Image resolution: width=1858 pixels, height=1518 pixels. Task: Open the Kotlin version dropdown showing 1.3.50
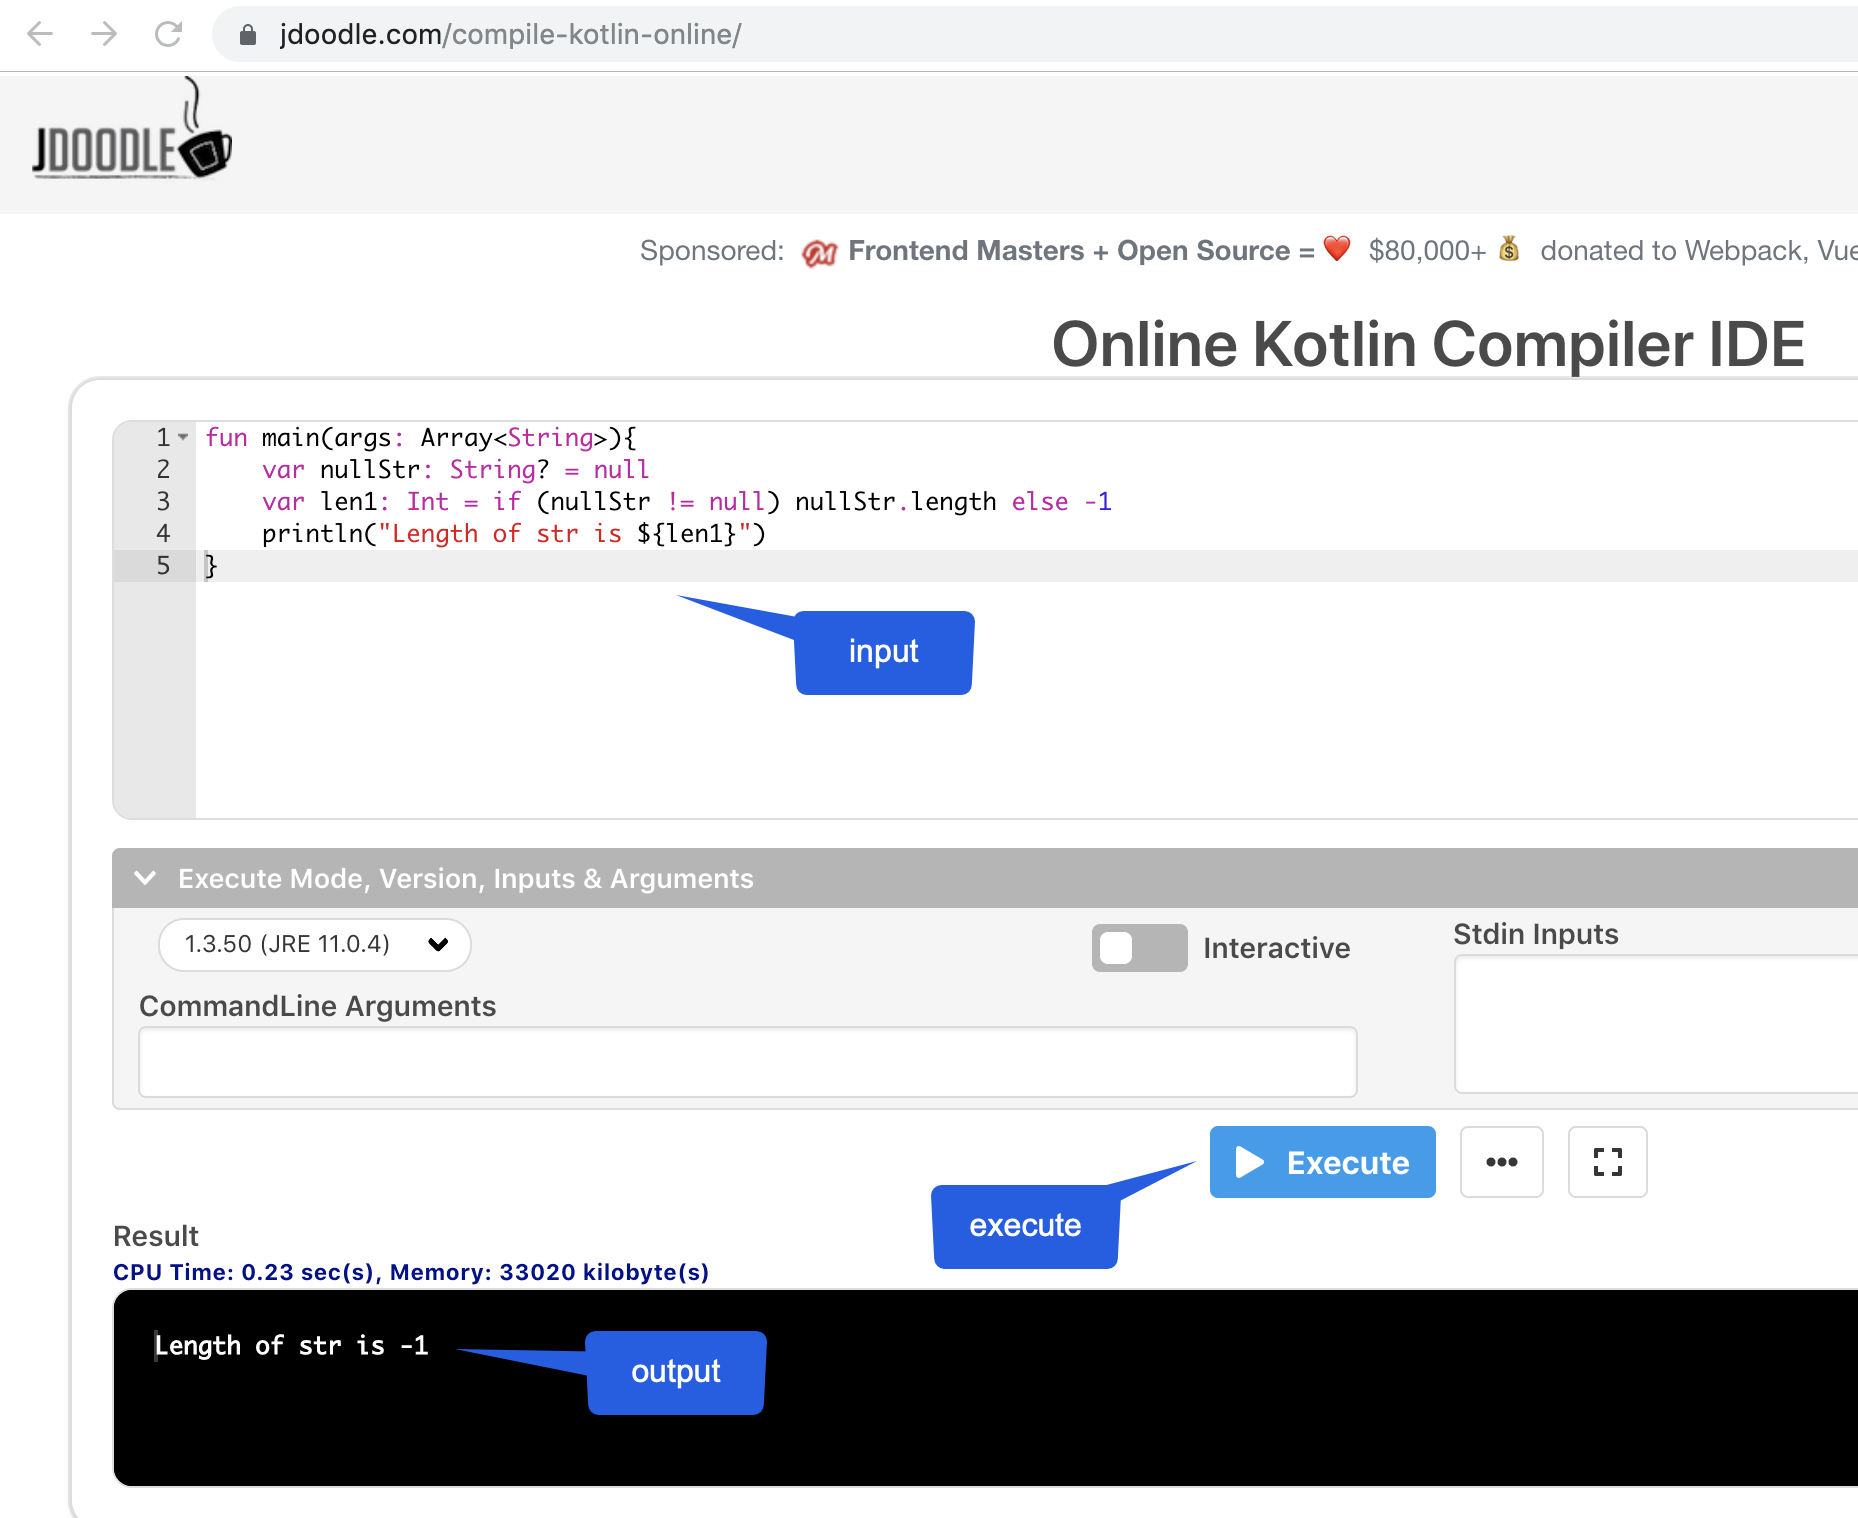tap(314, 944)
